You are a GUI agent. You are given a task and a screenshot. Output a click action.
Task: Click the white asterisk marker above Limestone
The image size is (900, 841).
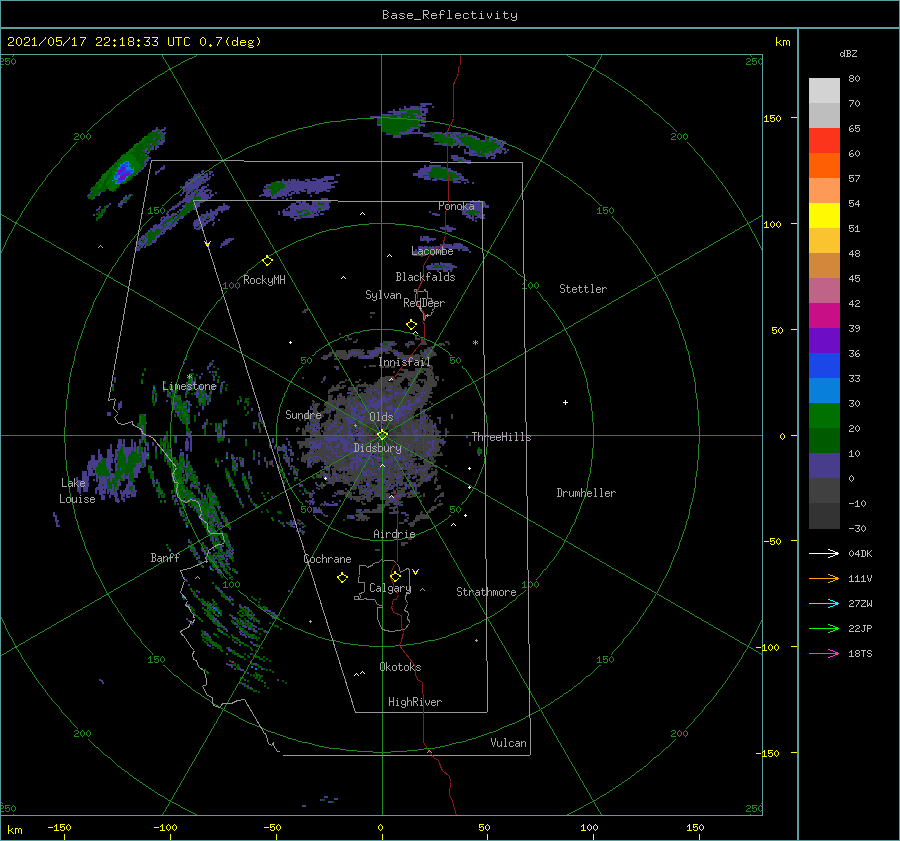tap(189, 377)
